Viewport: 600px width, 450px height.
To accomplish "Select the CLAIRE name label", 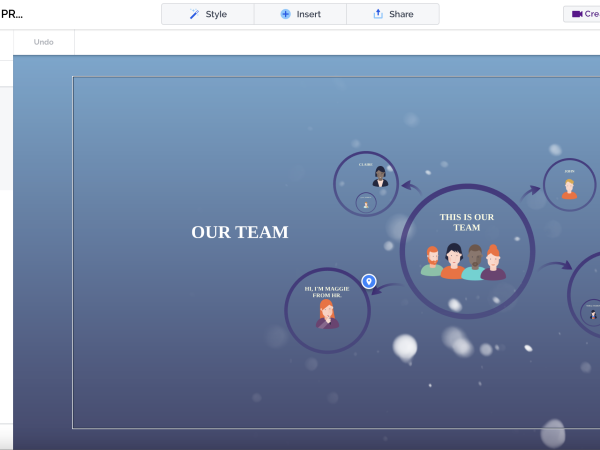I will (x=365, y=165).
